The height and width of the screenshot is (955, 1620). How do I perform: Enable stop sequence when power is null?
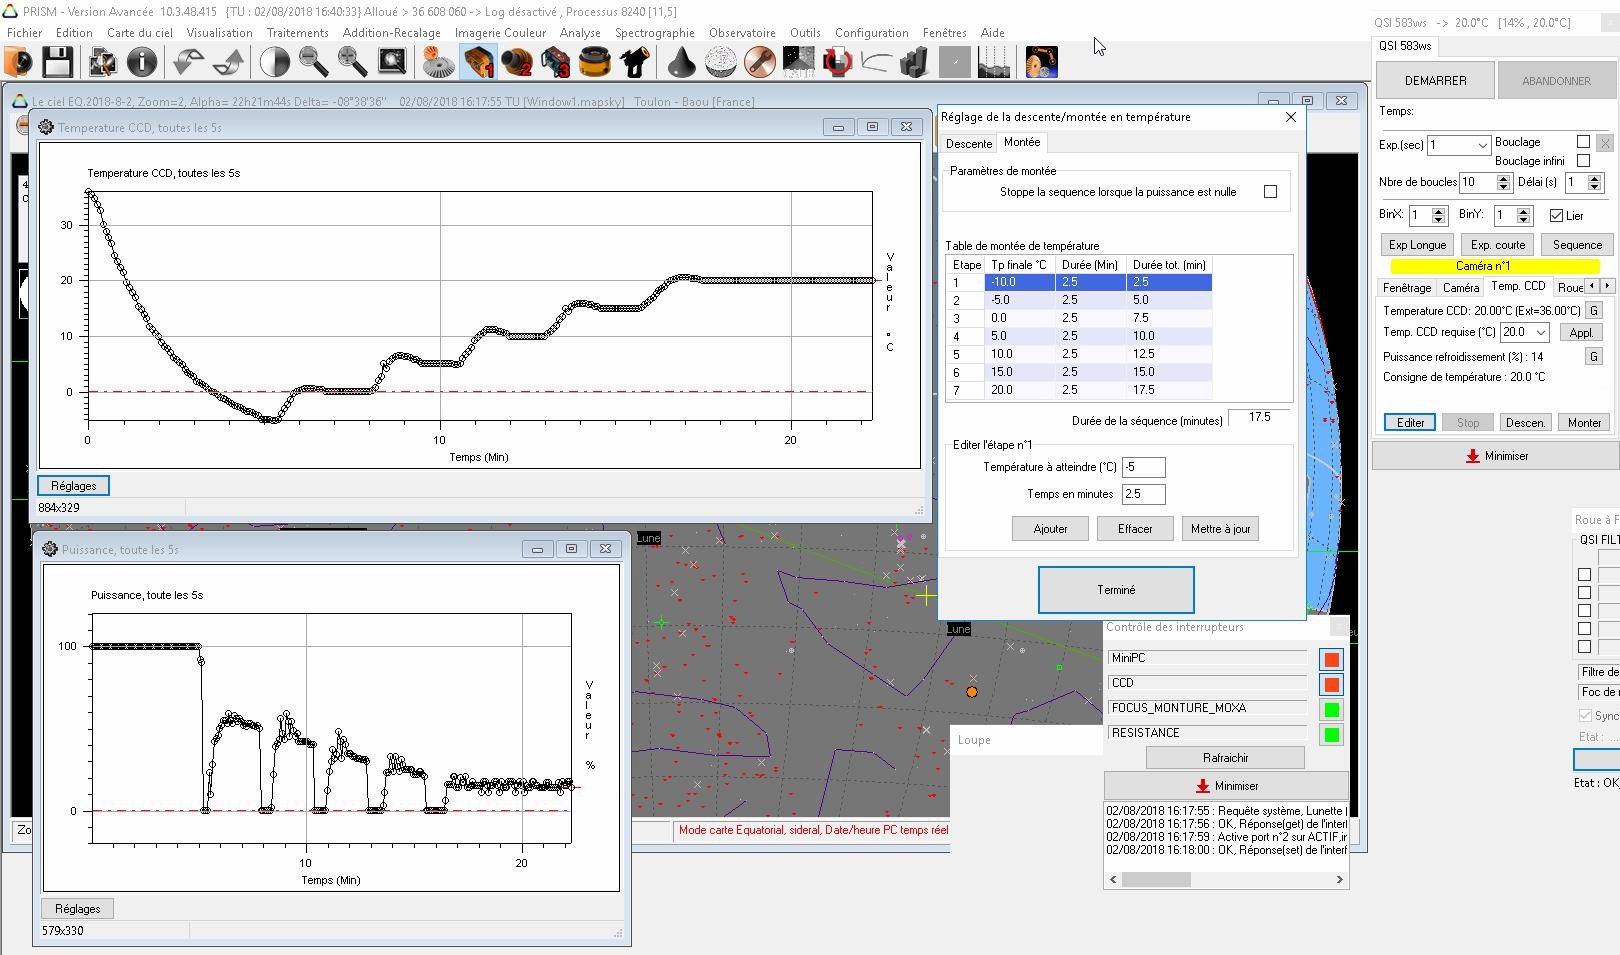(x=1270, y=192)
